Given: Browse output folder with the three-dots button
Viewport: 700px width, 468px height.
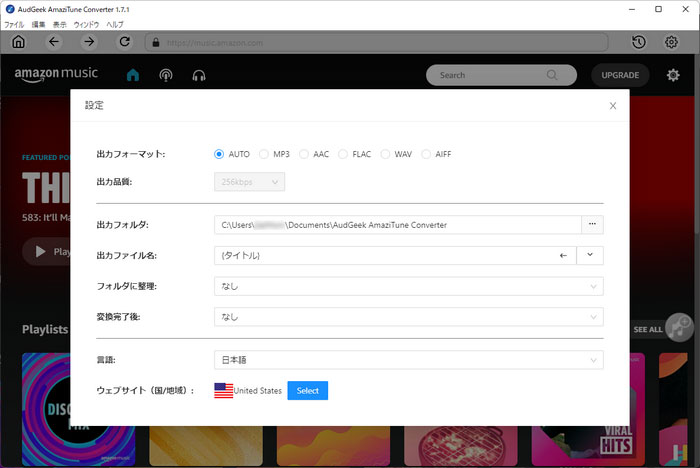Looking at the screenshot, I should point(592,225).
